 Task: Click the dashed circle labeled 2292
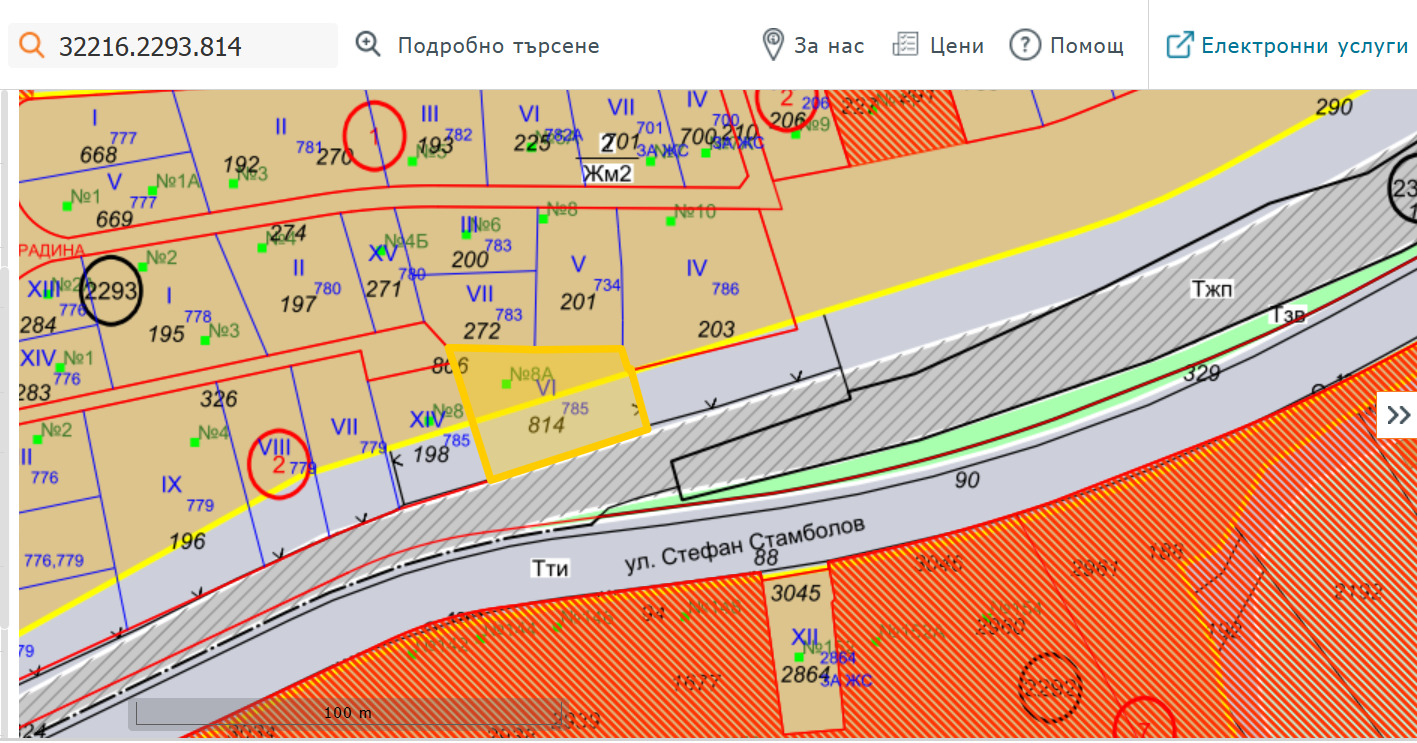tap(1051, 687)
